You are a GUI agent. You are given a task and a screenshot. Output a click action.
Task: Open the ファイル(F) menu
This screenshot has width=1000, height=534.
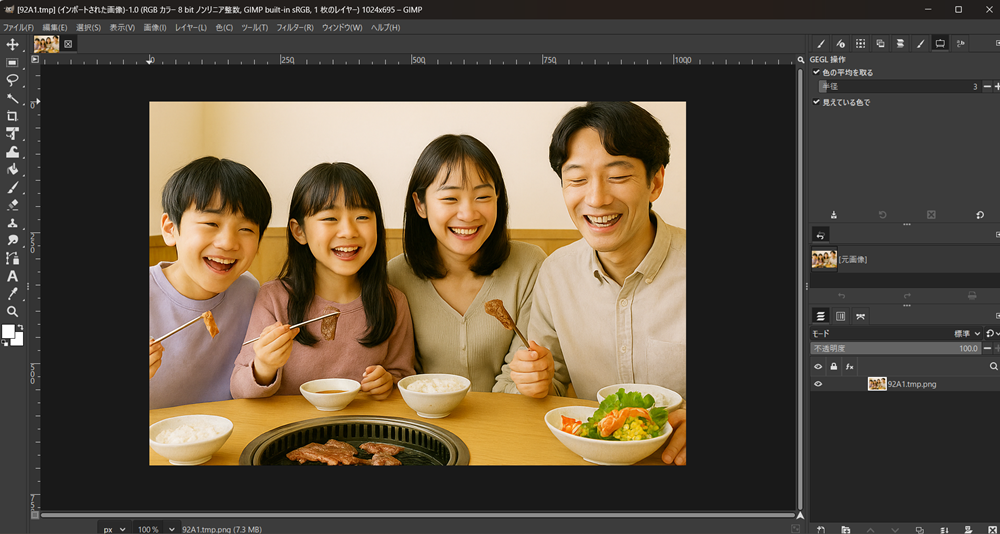(x=18, y=27)
